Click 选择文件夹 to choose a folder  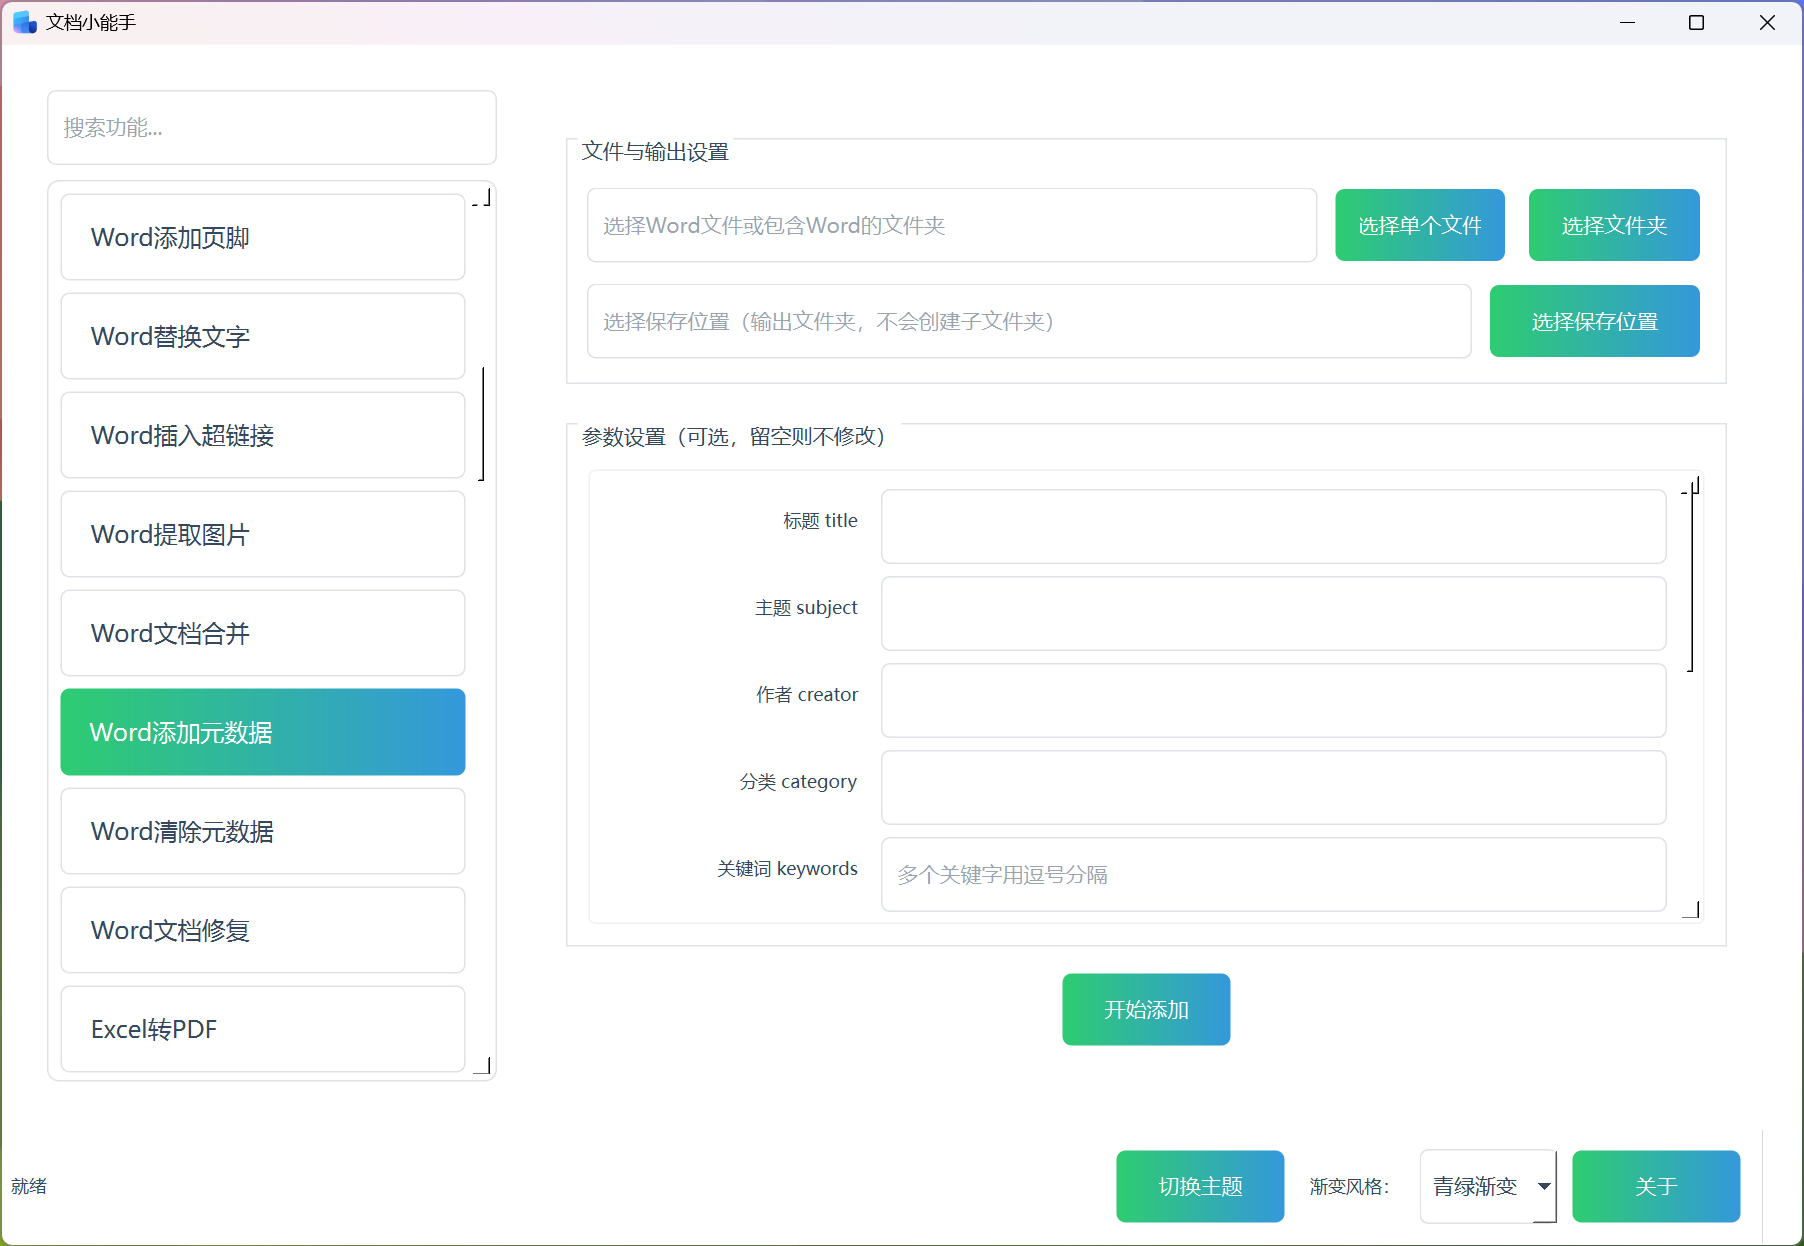coord(1613,225)
